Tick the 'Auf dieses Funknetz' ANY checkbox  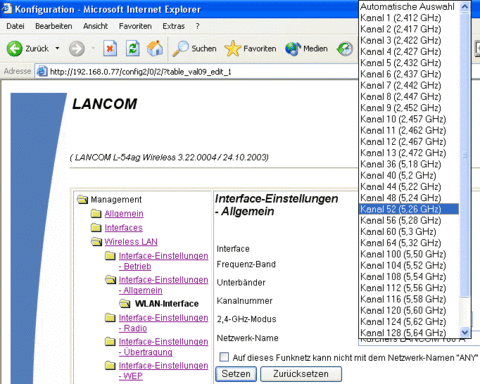tap(224, 357)
